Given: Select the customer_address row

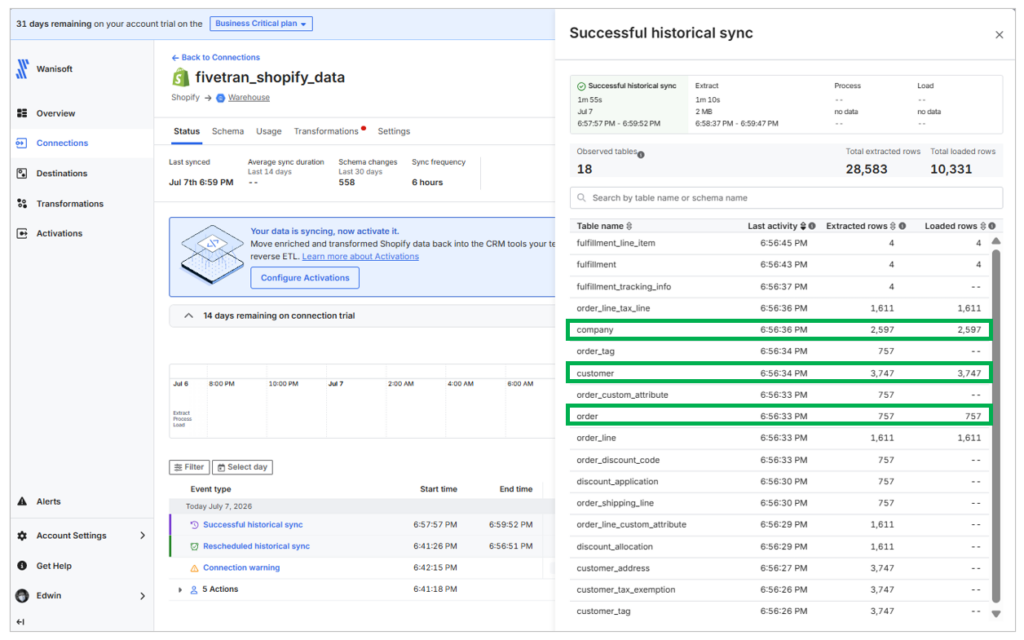Looking at the screenshot, I should pyautogui.click(x=779, y=569).
